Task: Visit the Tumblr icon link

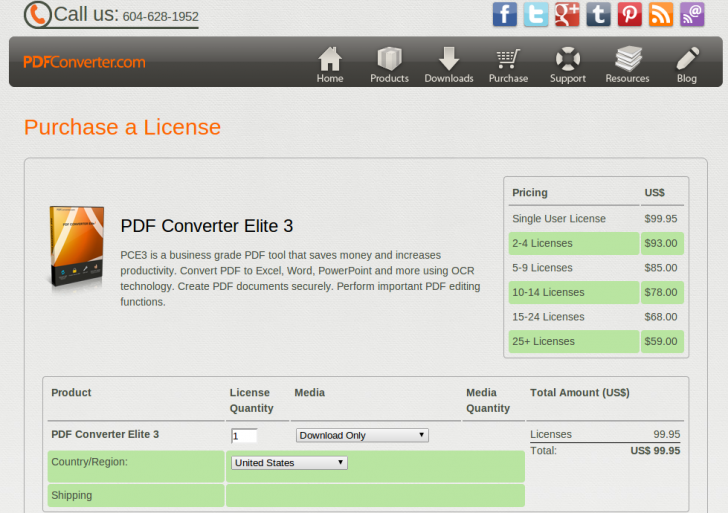Action: [598, 14]
